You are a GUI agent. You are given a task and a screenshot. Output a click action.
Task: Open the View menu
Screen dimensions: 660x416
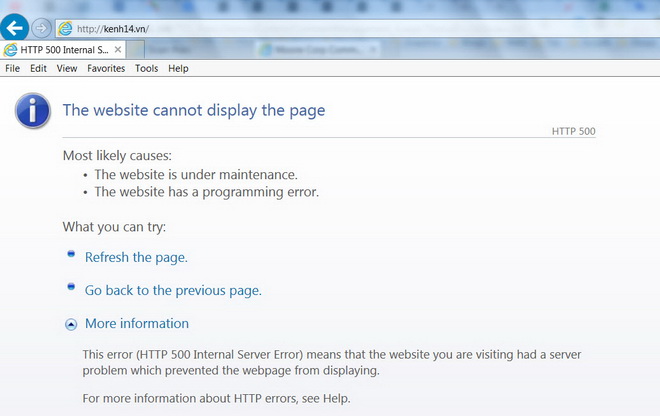(x=67, y=69)
